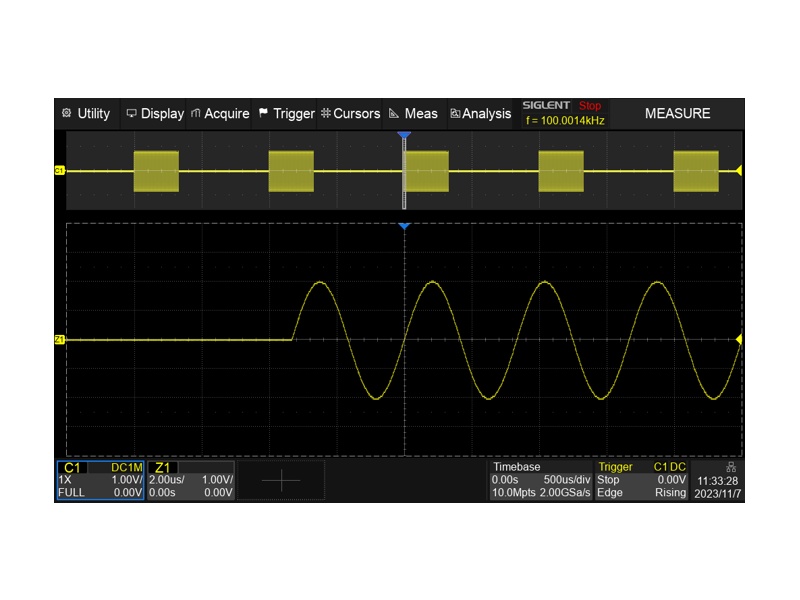Click the C1 channel label left of overview
This screenshot has height=600, width=800.
(x=59, y=171)
